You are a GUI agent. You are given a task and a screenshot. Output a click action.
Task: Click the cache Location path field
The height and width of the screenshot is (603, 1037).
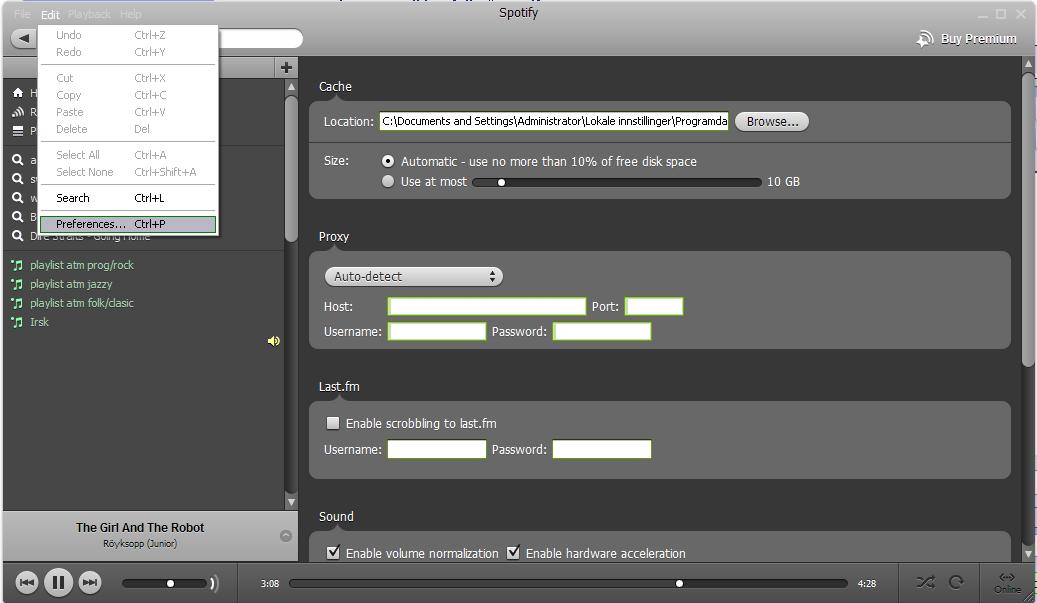point(554,121)
